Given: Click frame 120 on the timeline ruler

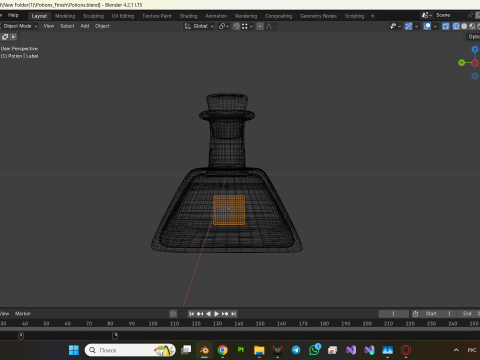Looking at the screenshot, I should pos(196,324).
